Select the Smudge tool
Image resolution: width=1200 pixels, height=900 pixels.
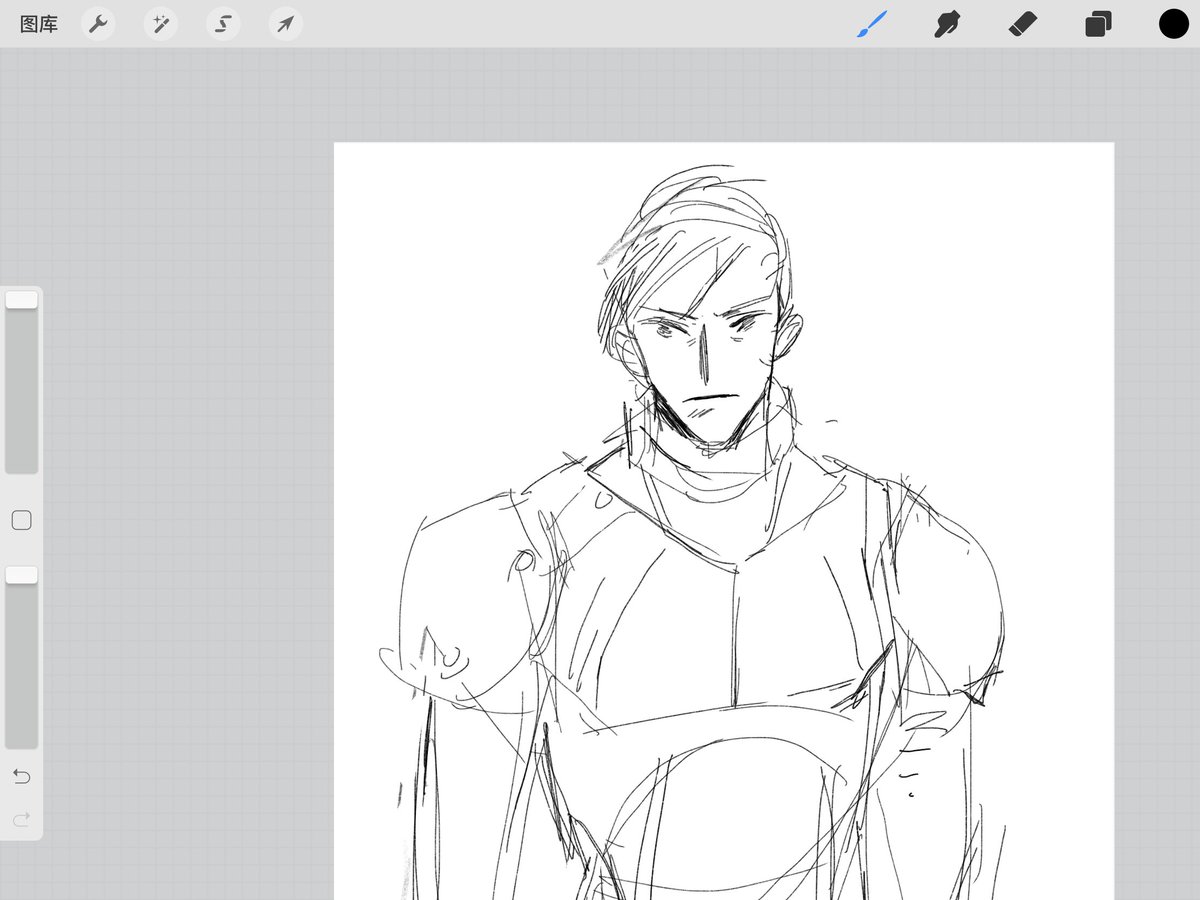pos(946,24)
